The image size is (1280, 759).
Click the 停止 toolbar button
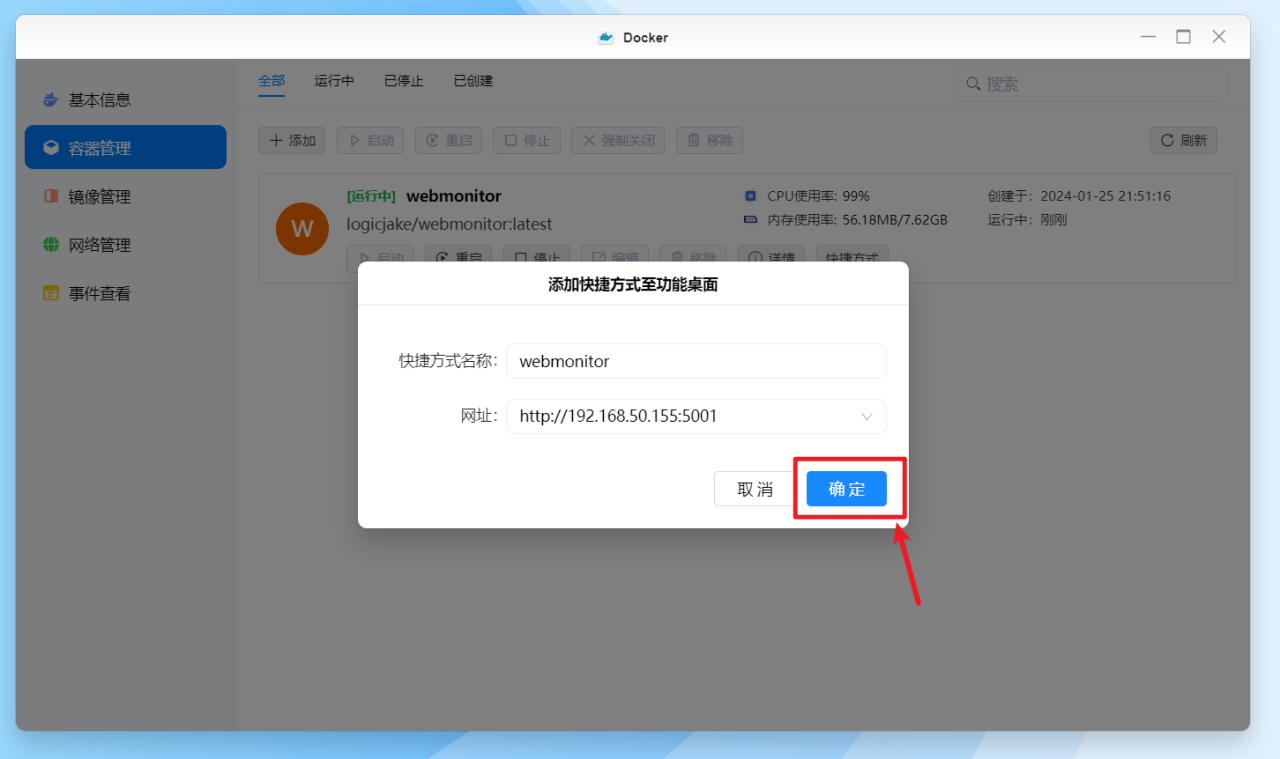(x=526, y=140)
